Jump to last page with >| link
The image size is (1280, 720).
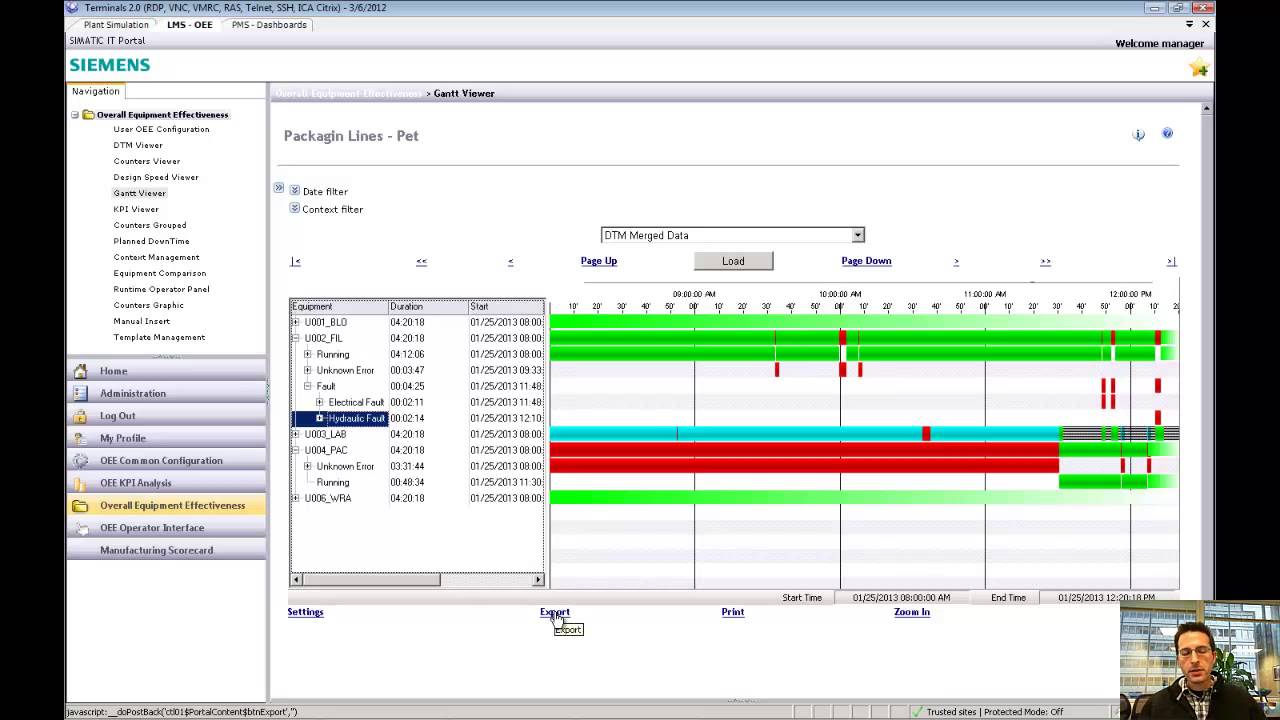(x=1171, y=261)
